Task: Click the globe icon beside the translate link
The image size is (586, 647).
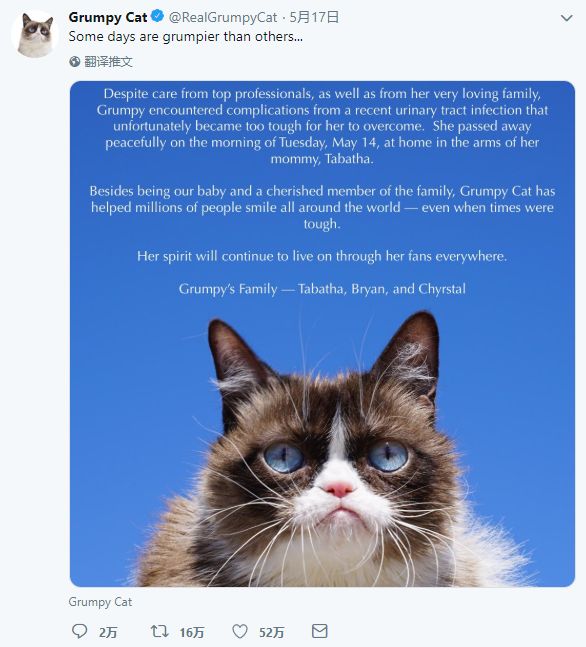Action: click(x=75, y=62)
